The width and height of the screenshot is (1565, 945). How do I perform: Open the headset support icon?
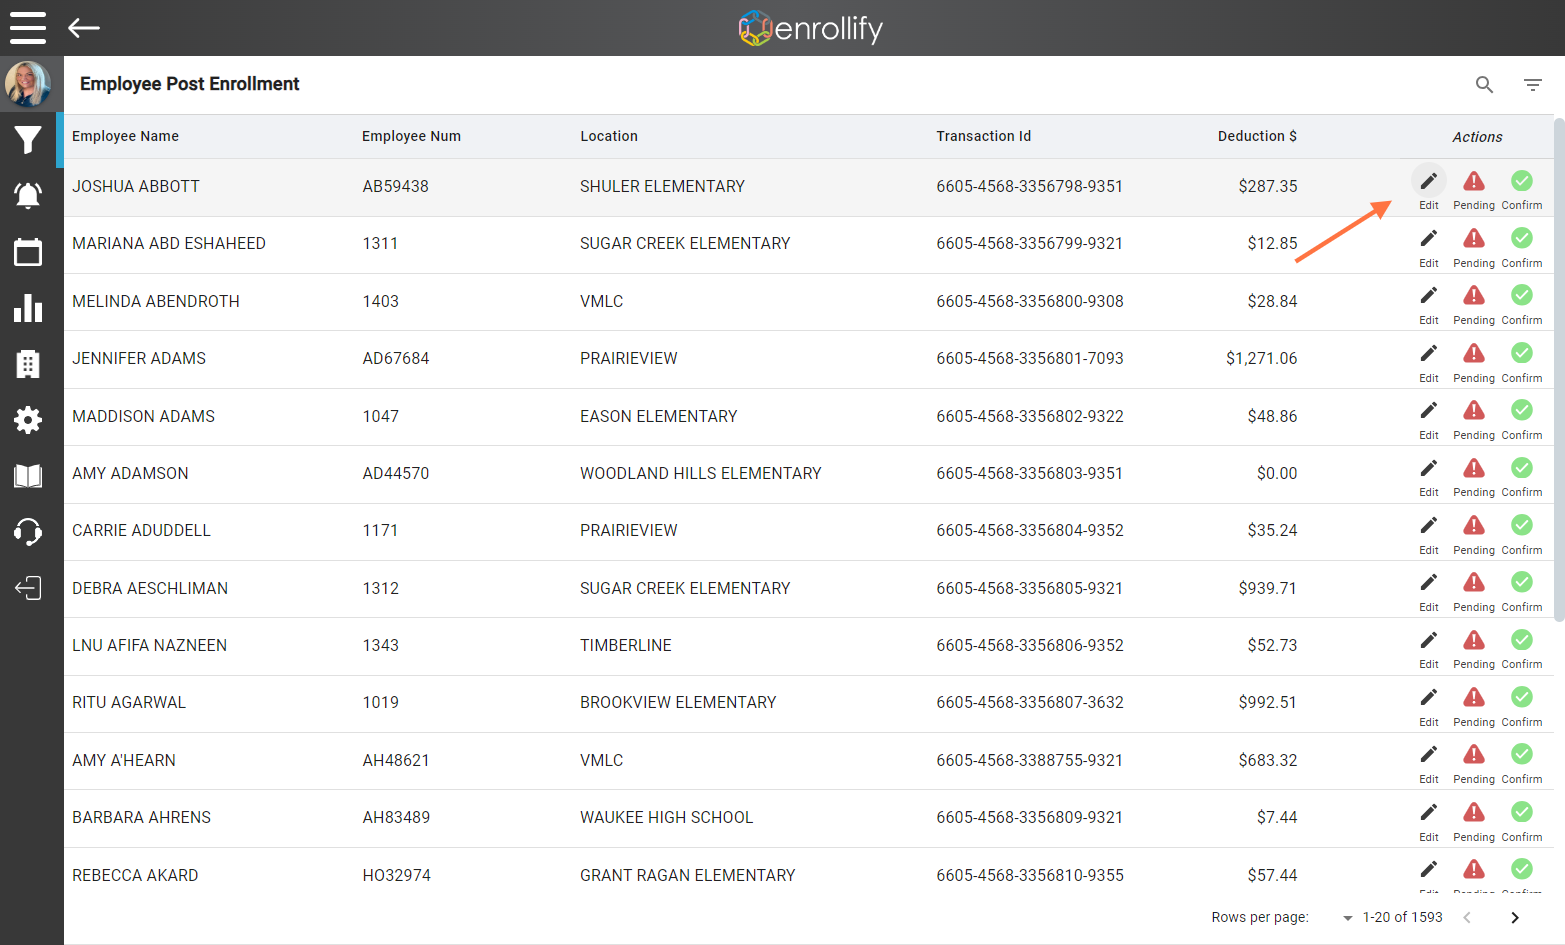[x=28, y=531]
